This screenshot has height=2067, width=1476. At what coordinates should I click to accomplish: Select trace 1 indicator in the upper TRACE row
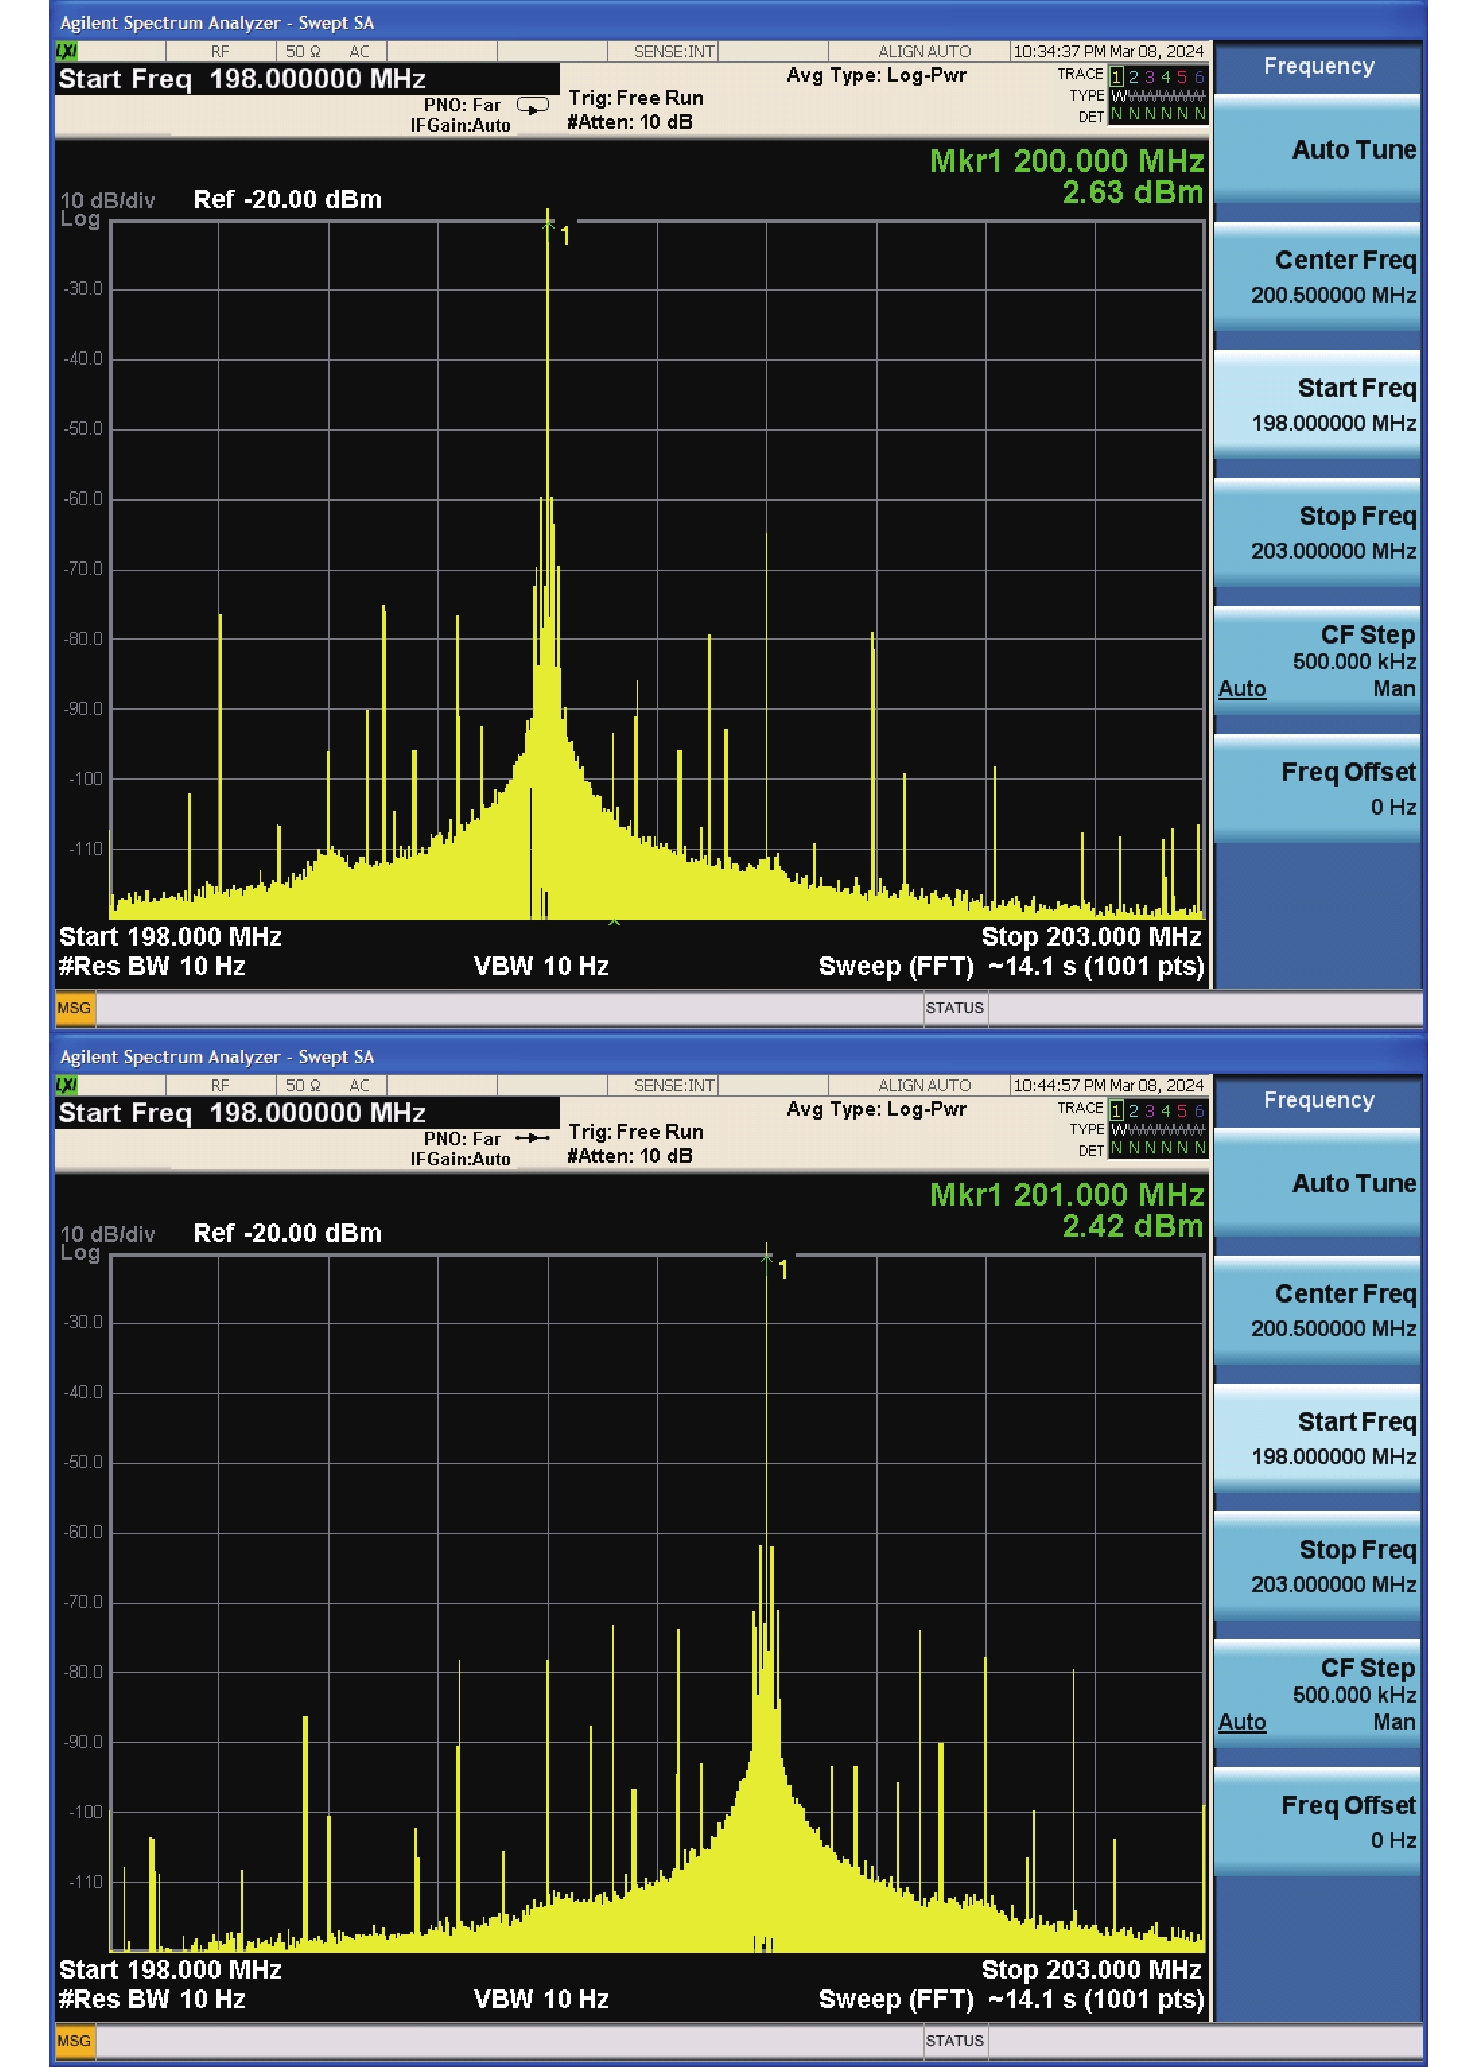tap(1117, 76)
